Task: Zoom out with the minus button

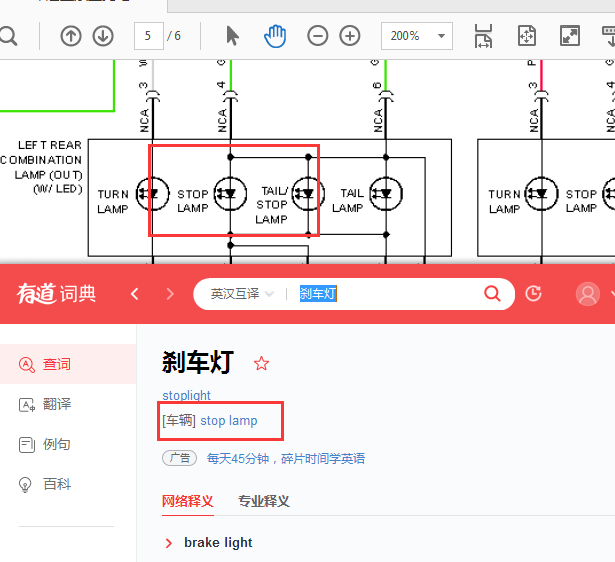Action: pyautogui.click(x=318, y=36)
